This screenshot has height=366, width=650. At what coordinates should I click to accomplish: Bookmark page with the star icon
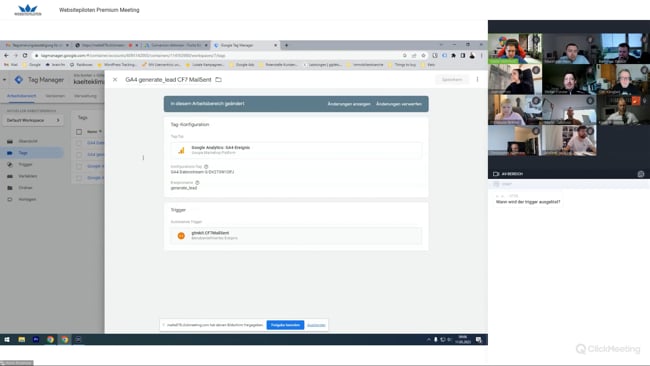click(x=423, y=55)
